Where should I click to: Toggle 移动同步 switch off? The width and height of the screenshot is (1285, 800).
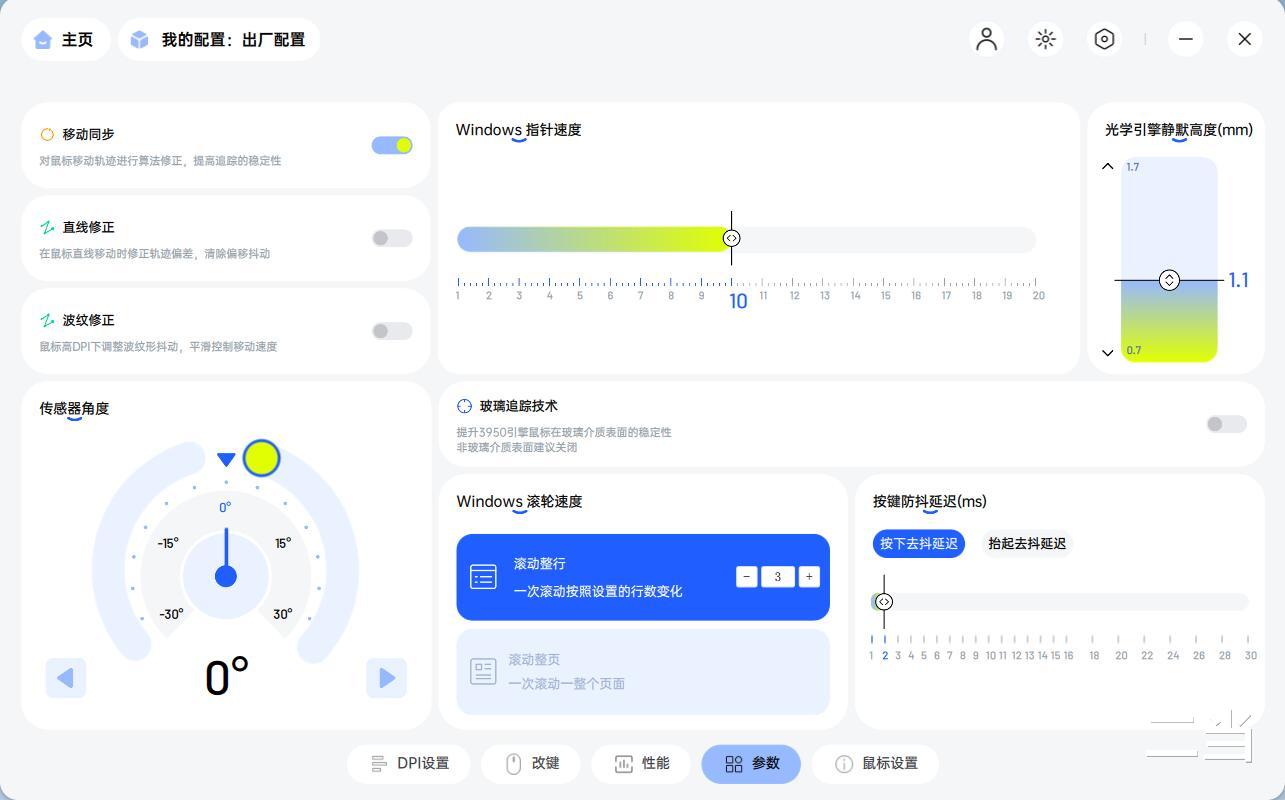[392, 145]
